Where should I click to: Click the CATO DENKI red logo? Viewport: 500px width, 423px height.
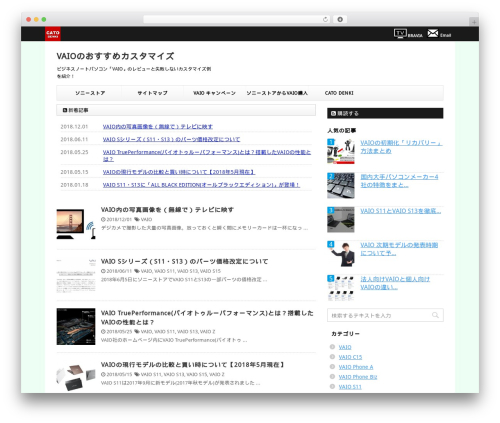click(53, 34)
